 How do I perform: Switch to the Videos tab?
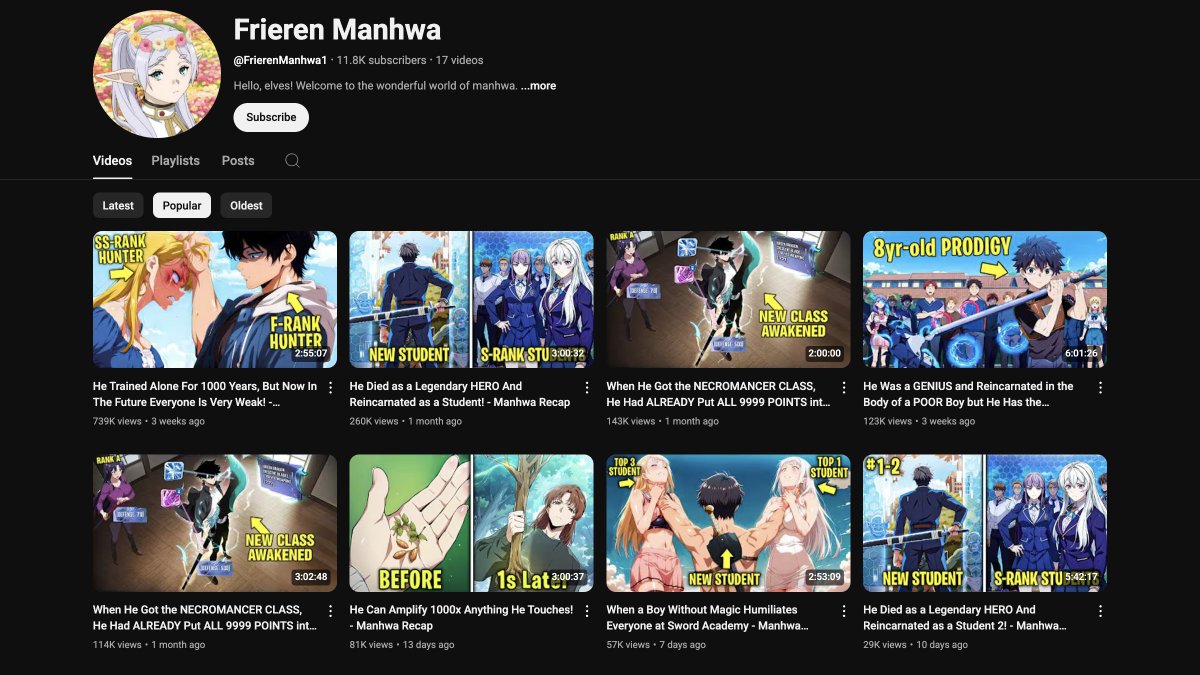[112, 160]
